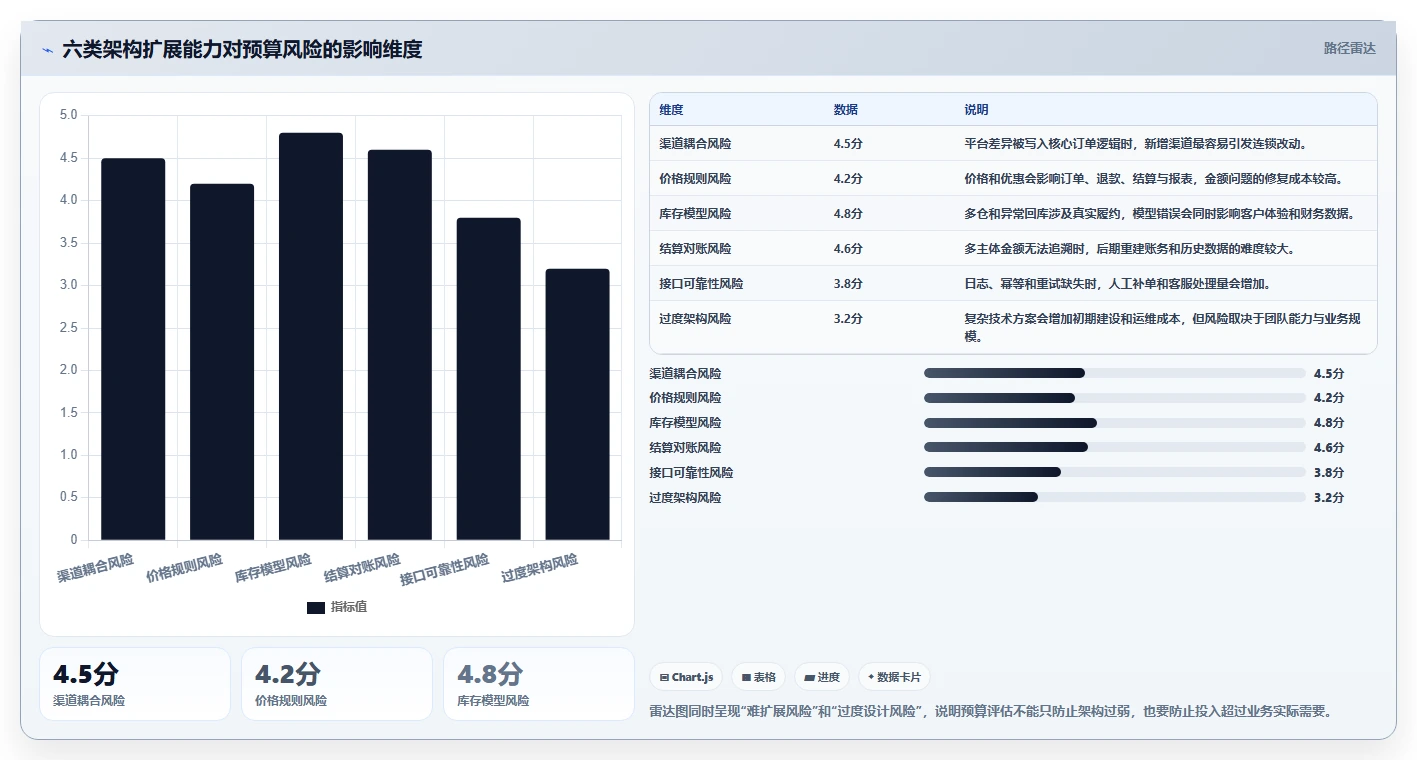This screenshot has width=1417, height=760.
Task: Click description starting 价格和优惠会影响订单
Action: point(1153,179)
